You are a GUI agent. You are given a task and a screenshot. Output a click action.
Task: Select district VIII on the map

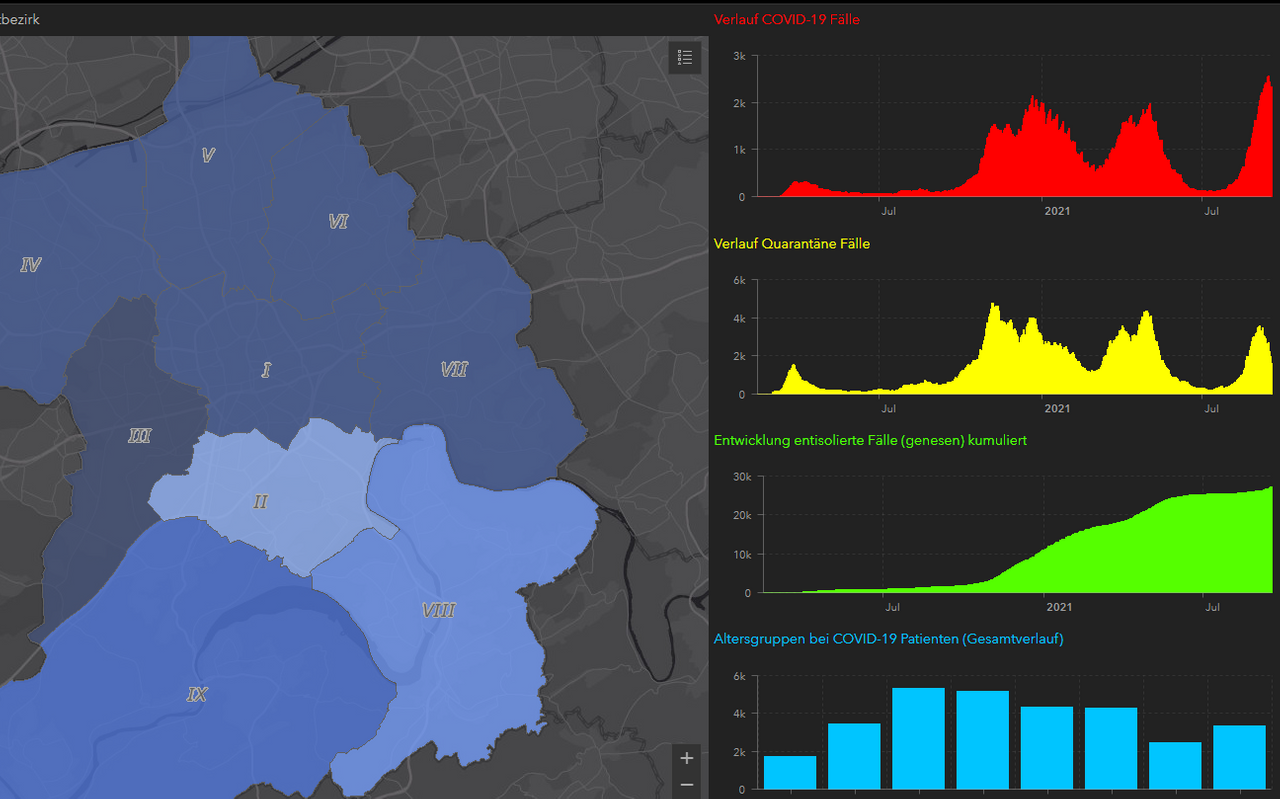click(x=438, y=610)
